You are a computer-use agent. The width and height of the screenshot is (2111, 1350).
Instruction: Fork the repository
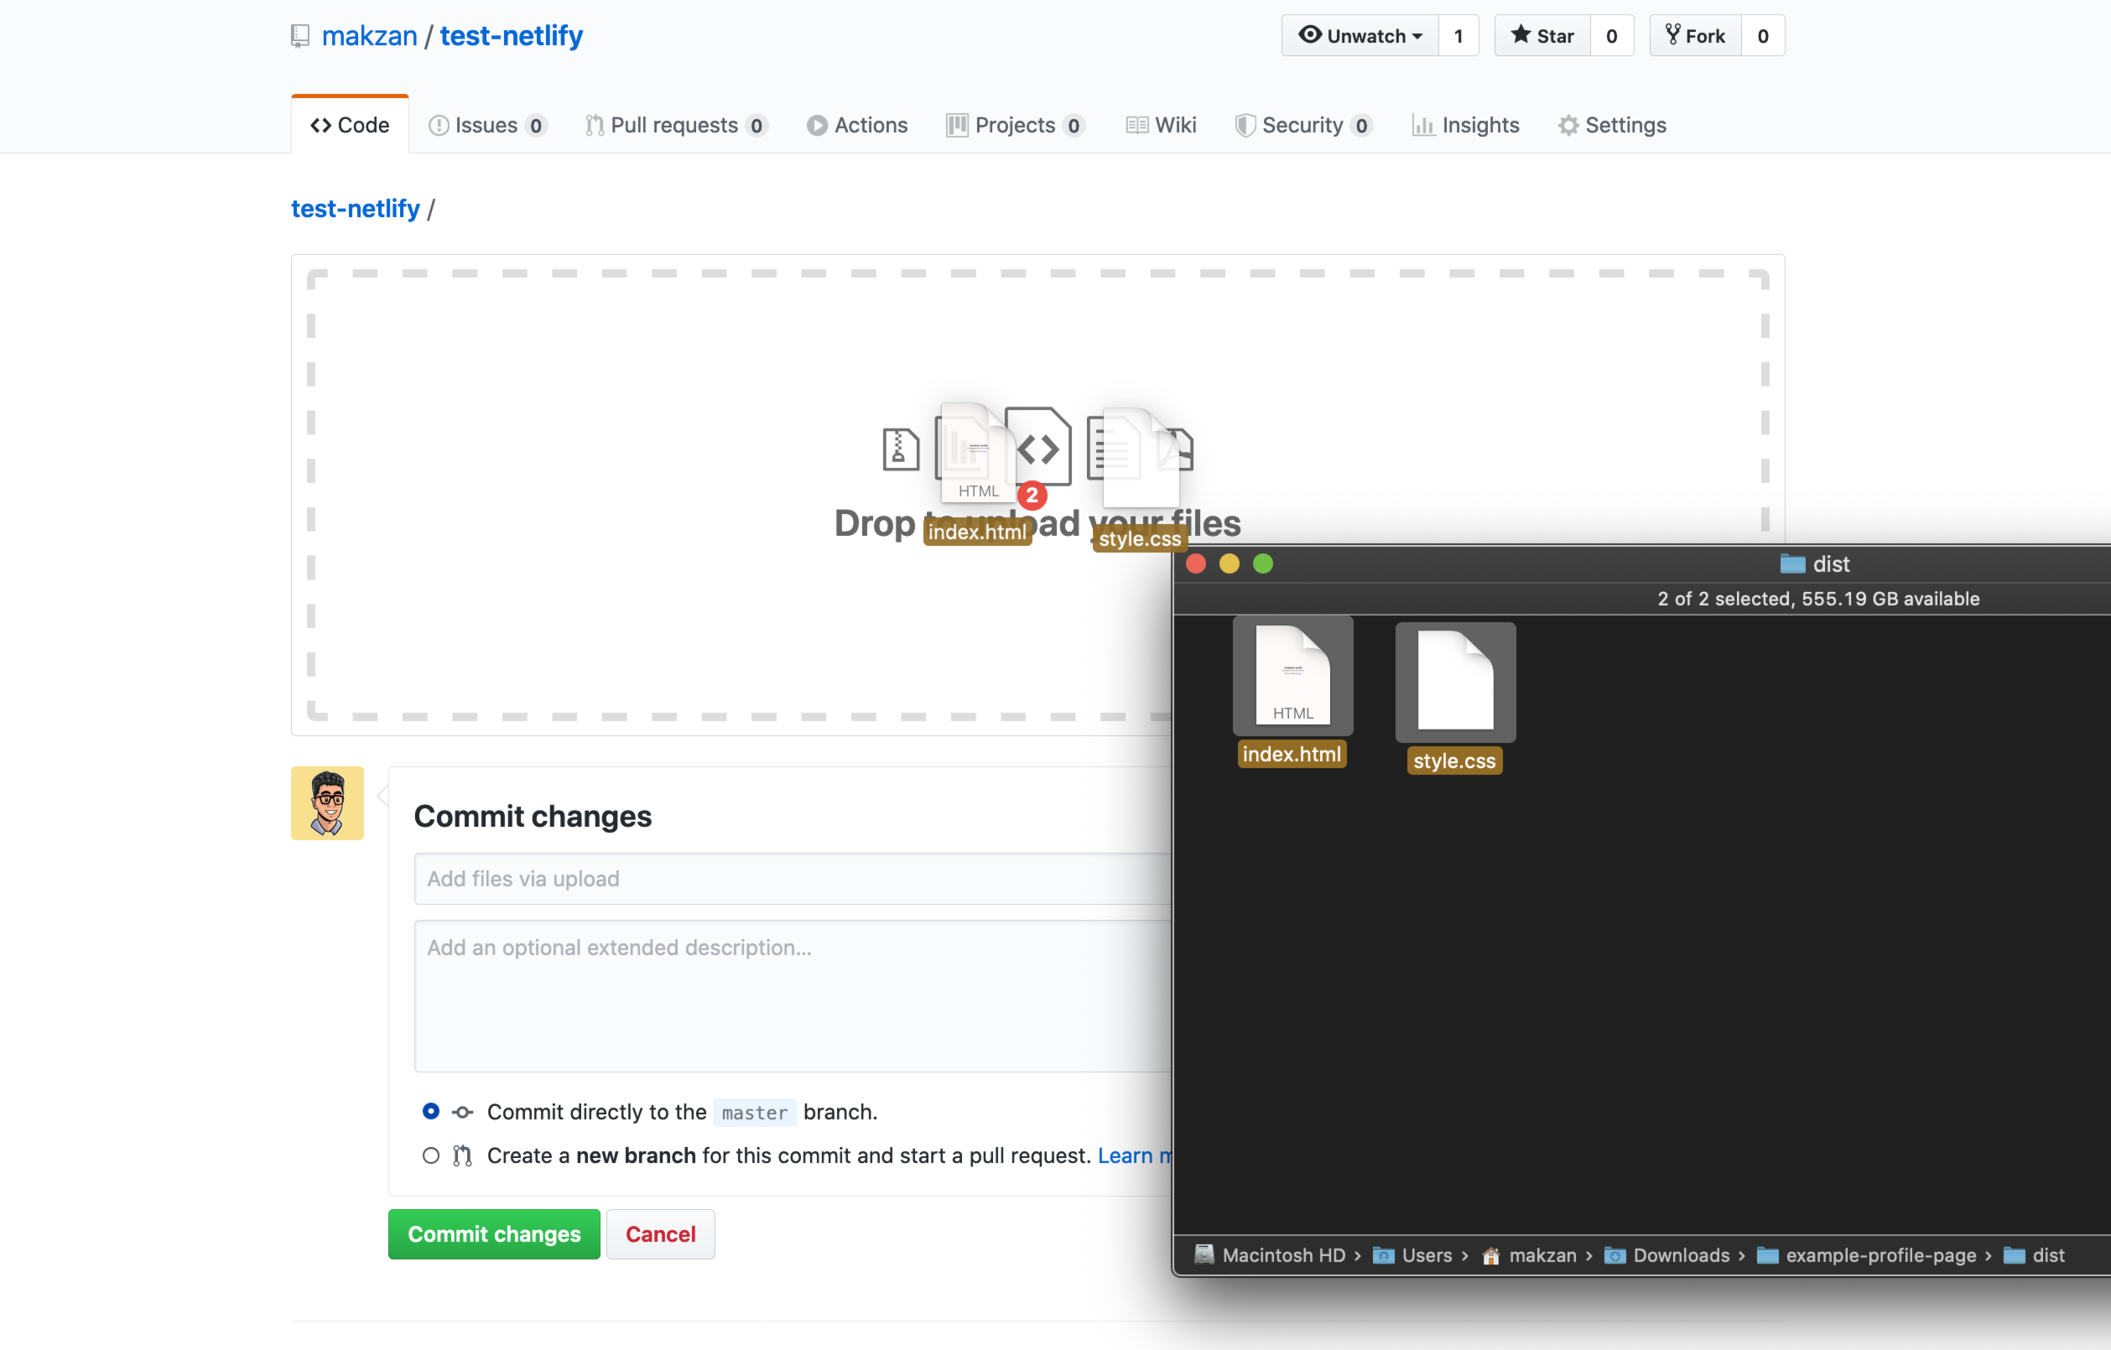tap(1695, 36)
